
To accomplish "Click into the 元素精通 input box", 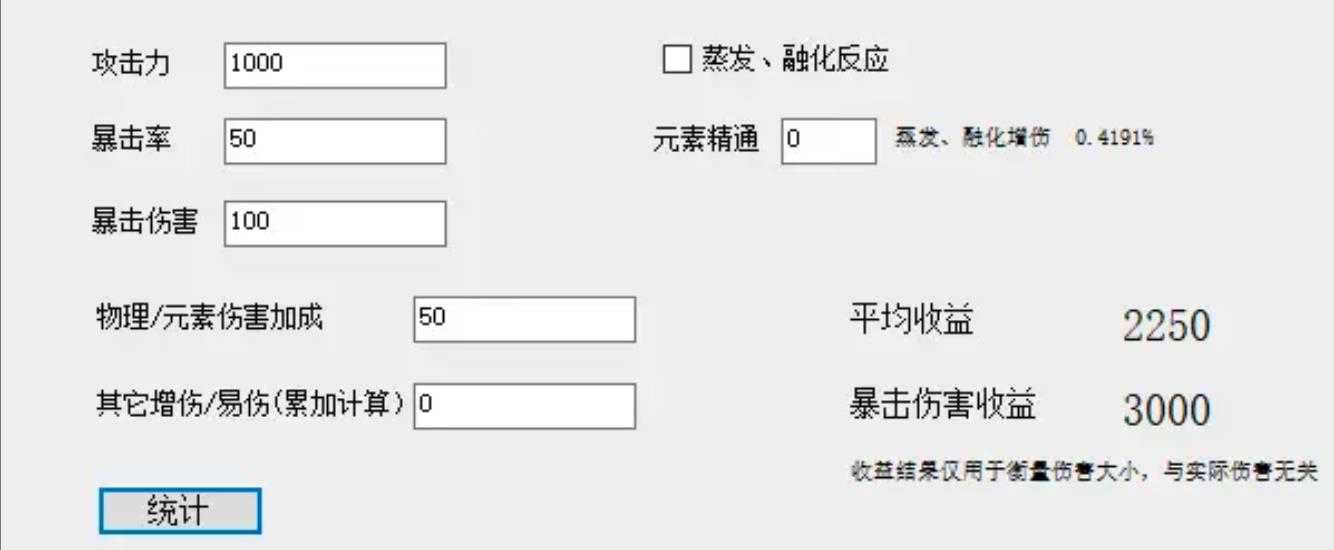I will pyautogui.click(x=829, y=141).
